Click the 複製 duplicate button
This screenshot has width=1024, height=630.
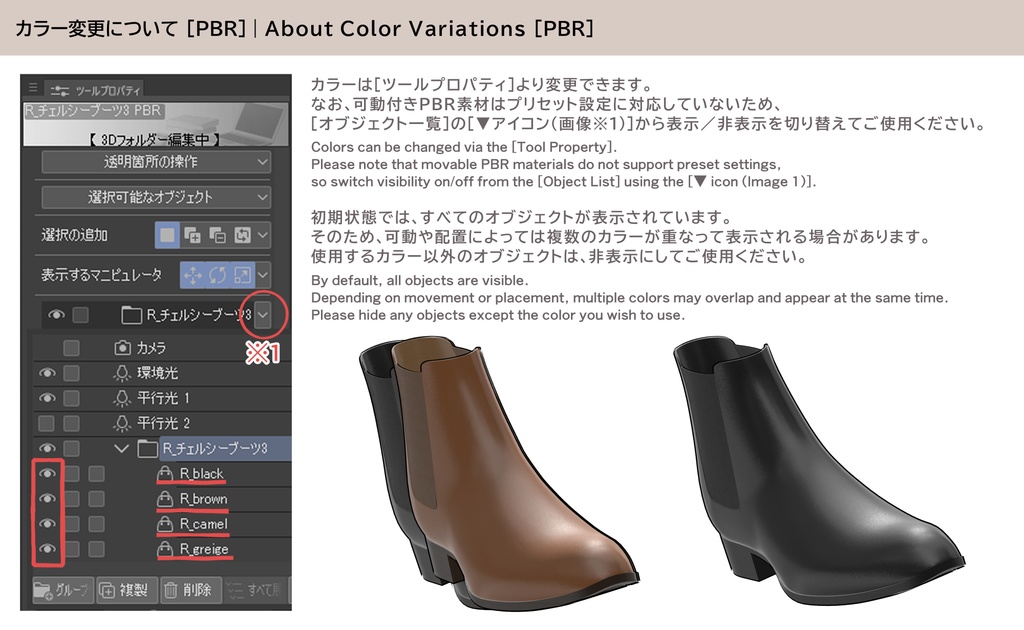tap(127, 588)
